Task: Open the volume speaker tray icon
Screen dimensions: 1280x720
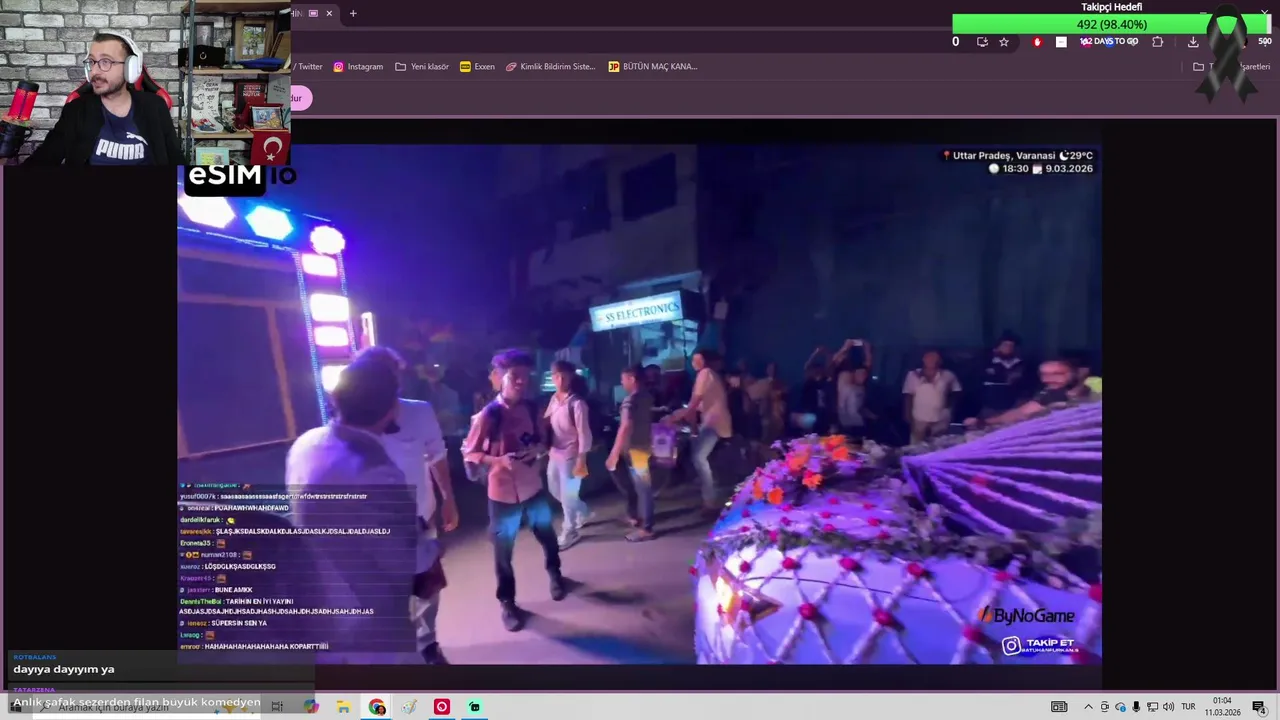Action: [x=1168, y=707]
